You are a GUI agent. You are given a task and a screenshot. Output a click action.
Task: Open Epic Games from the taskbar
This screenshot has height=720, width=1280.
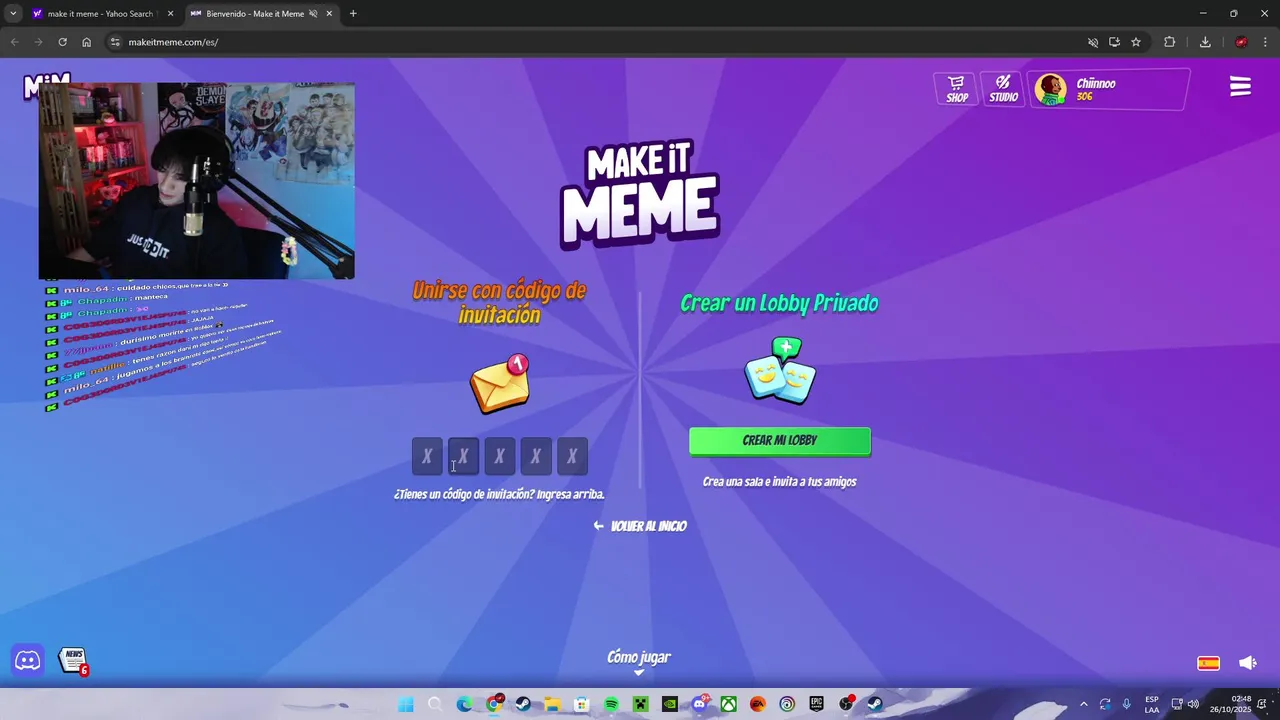[817, 704]
